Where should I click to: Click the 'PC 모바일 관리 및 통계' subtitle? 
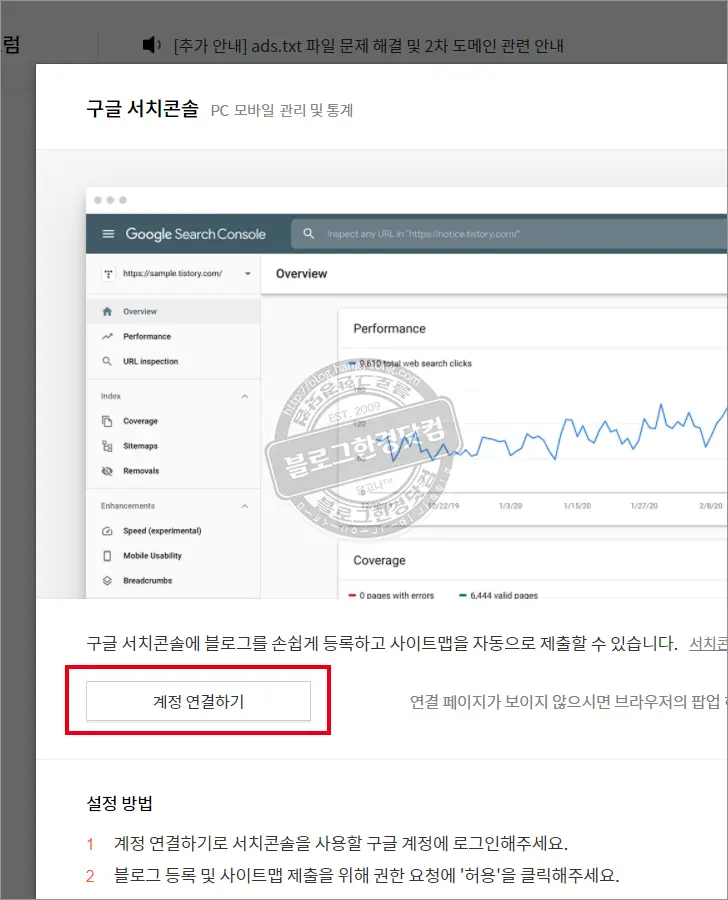(x=282, y=110)
